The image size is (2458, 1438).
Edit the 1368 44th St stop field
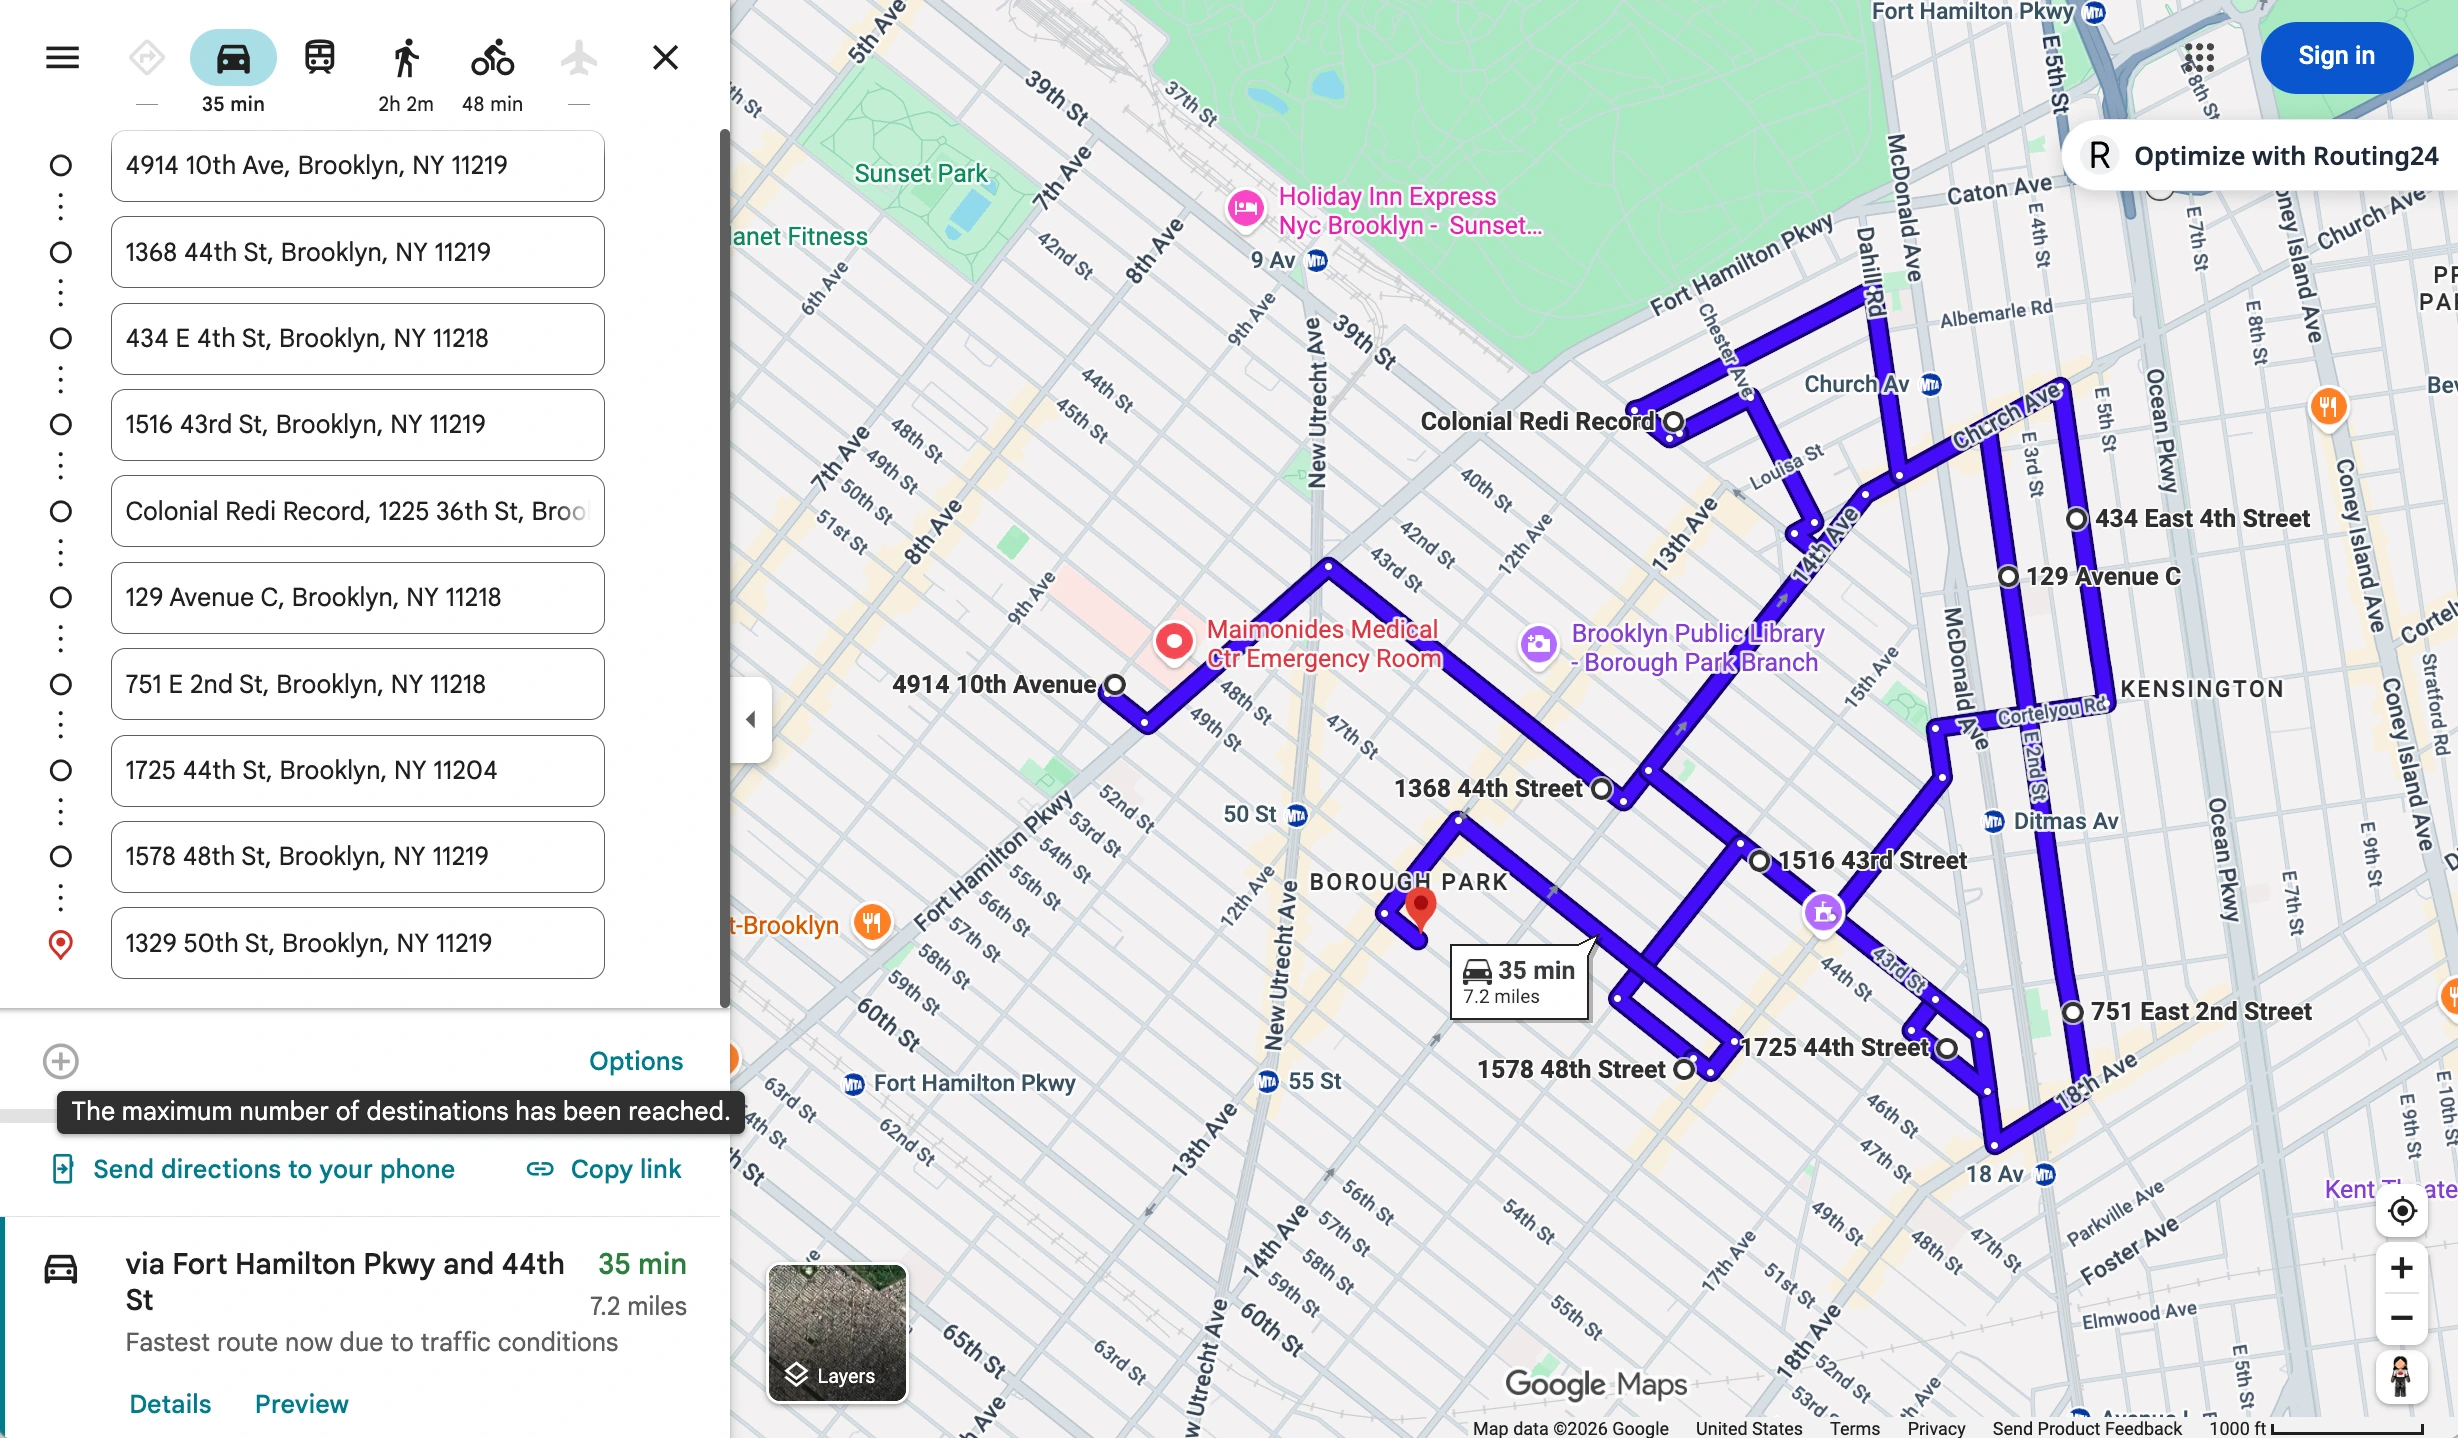[x=357, y=252]
